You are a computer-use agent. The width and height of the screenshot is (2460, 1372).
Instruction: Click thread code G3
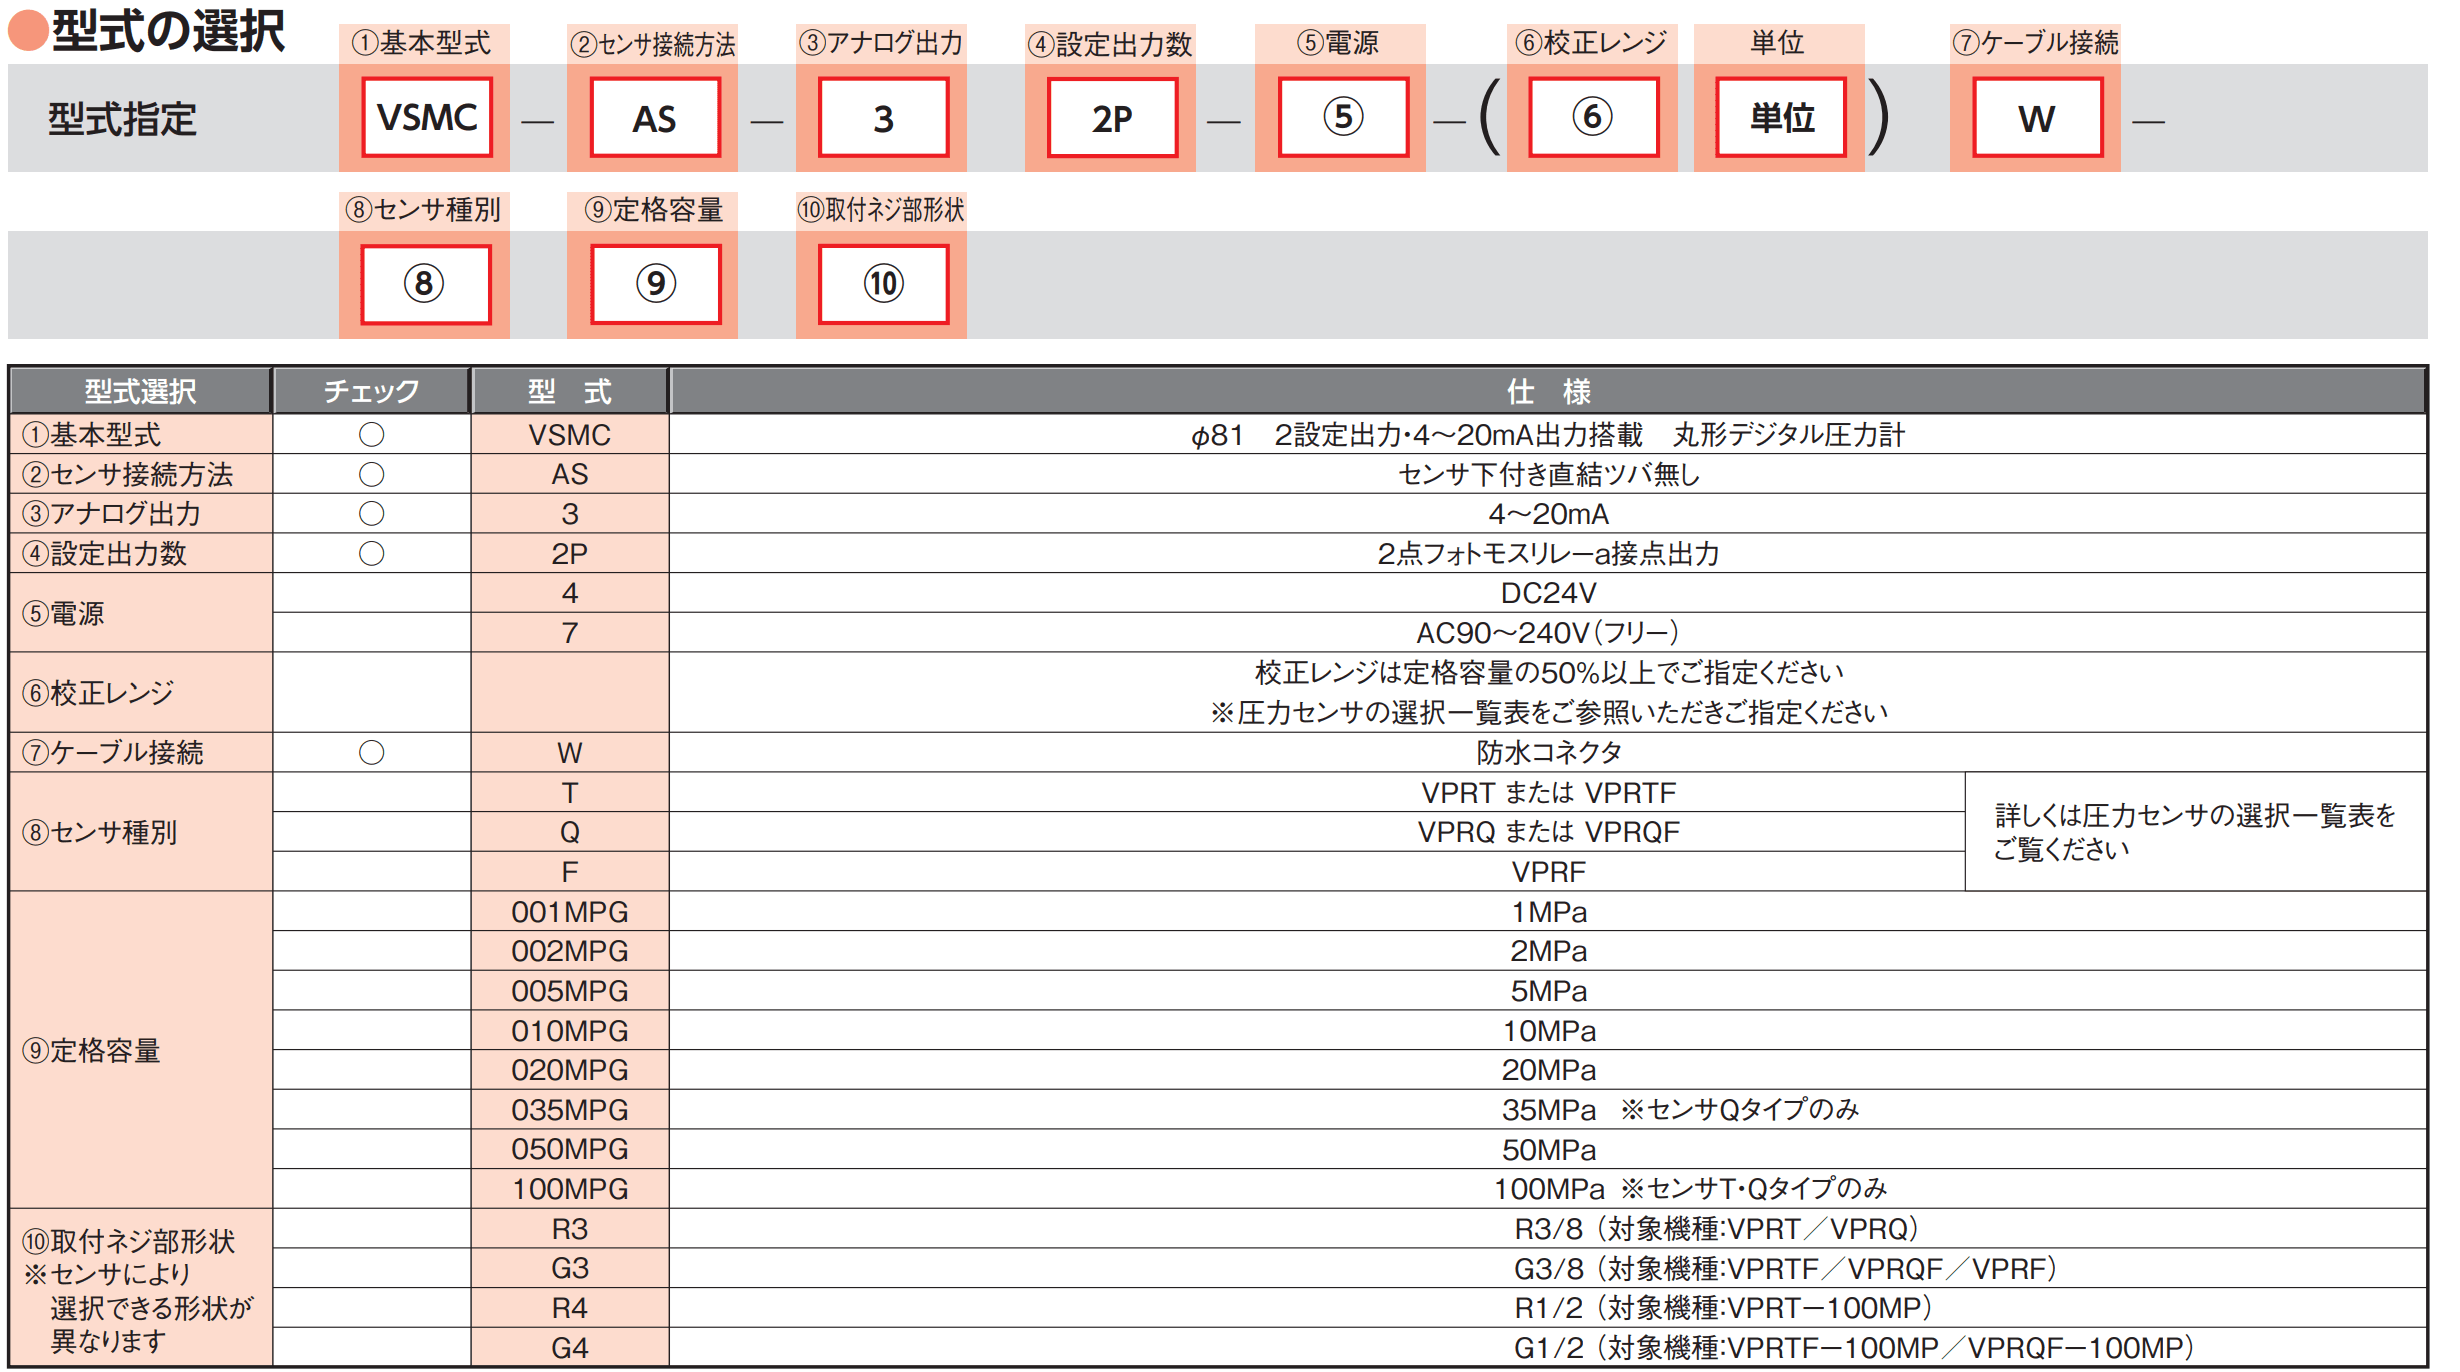(570, 1268)
